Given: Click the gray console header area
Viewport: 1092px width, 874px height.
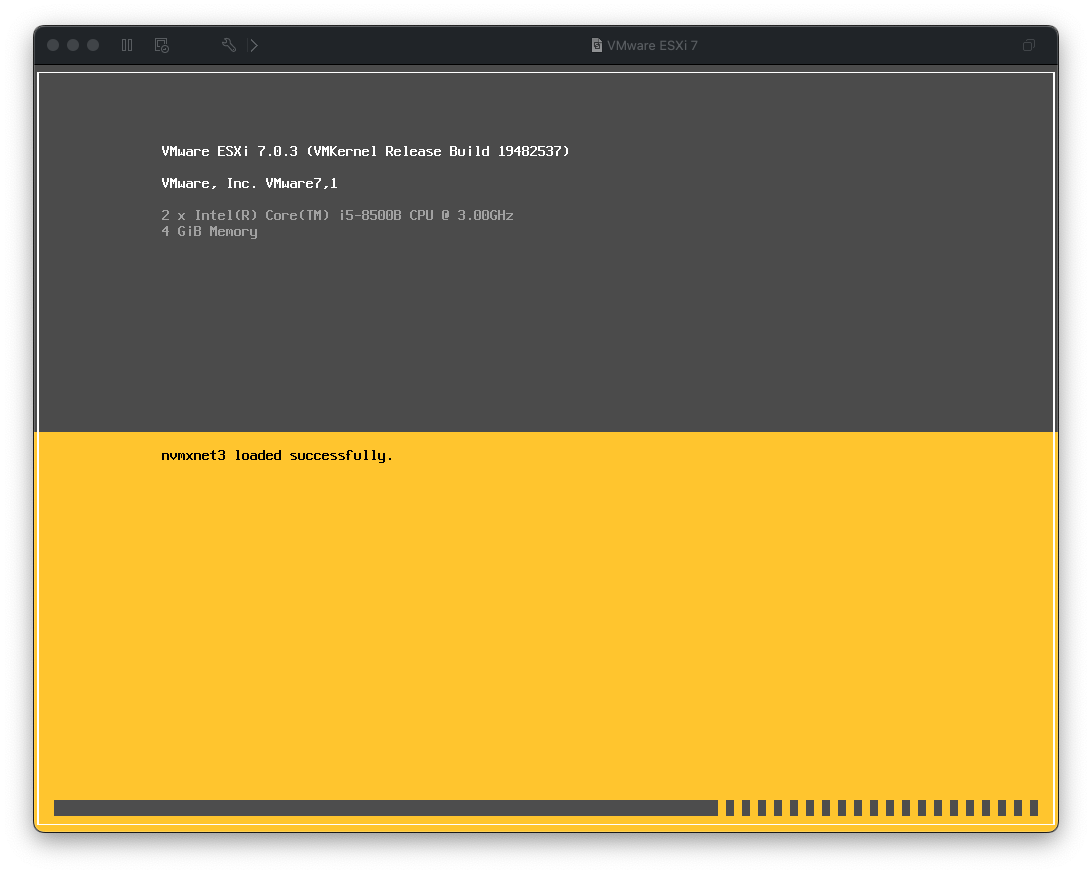Looking at the screenshot, I should tap(700, 320).
